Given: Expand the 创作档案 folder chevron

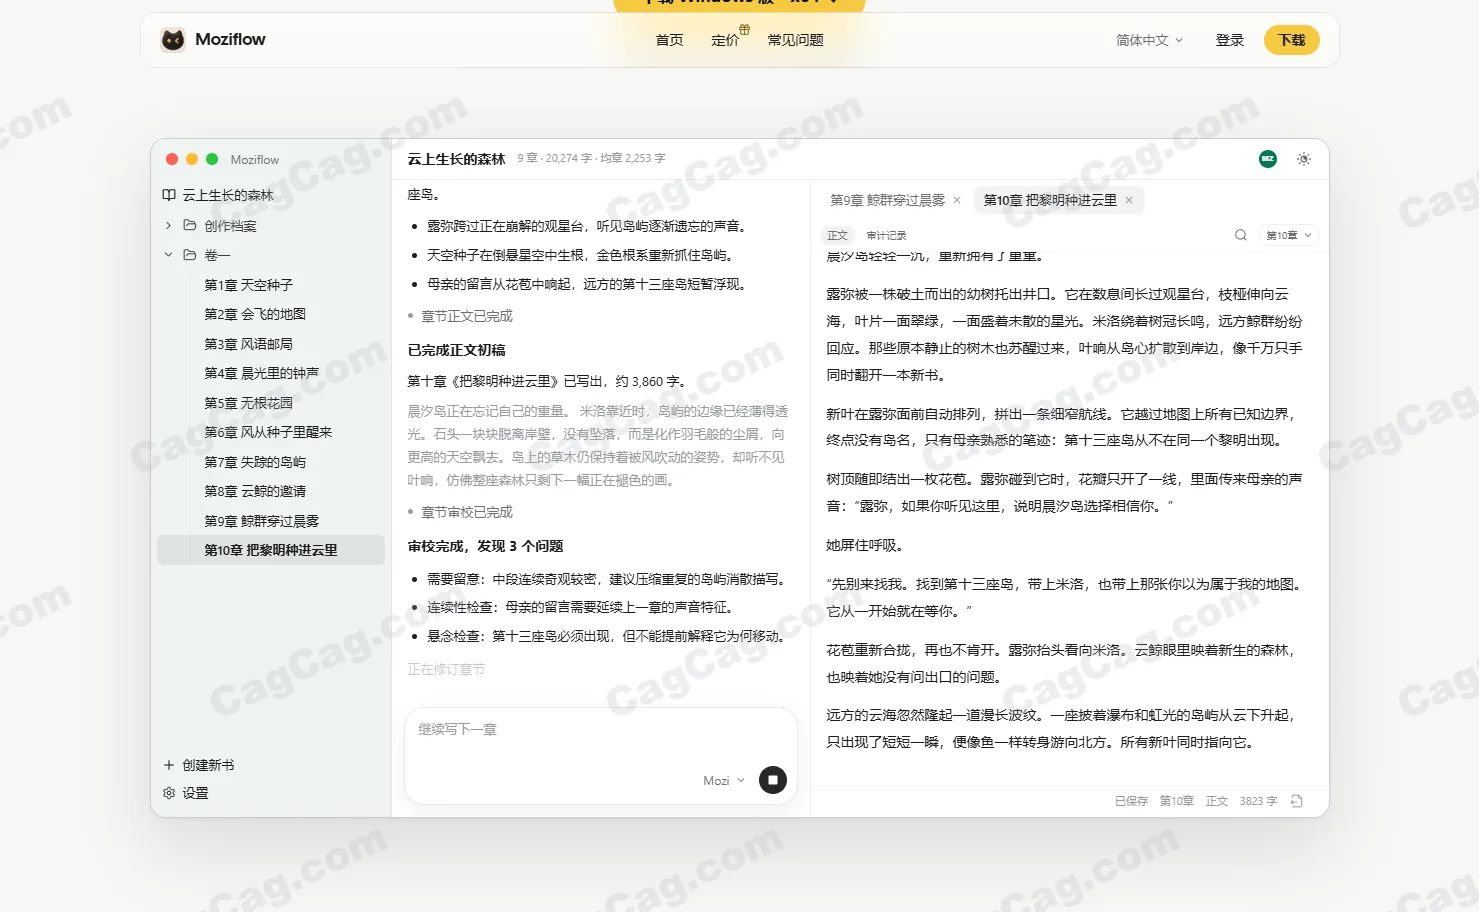Looking at the screenshot, I should pyautogui.click(x=169, y=225).
